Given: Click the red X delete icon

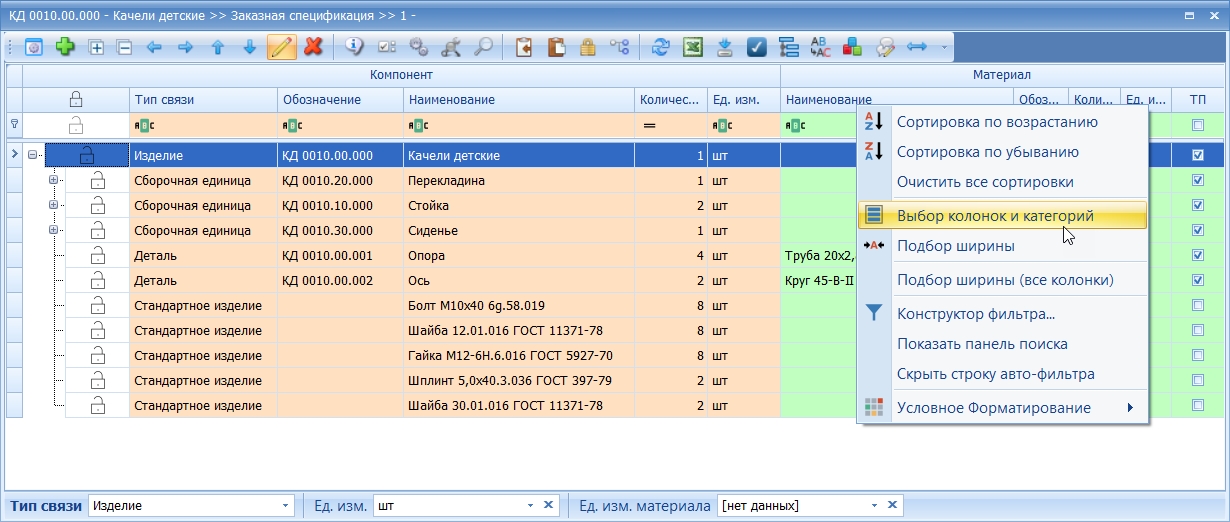Looking at the screenshot, I should (313, 47).
